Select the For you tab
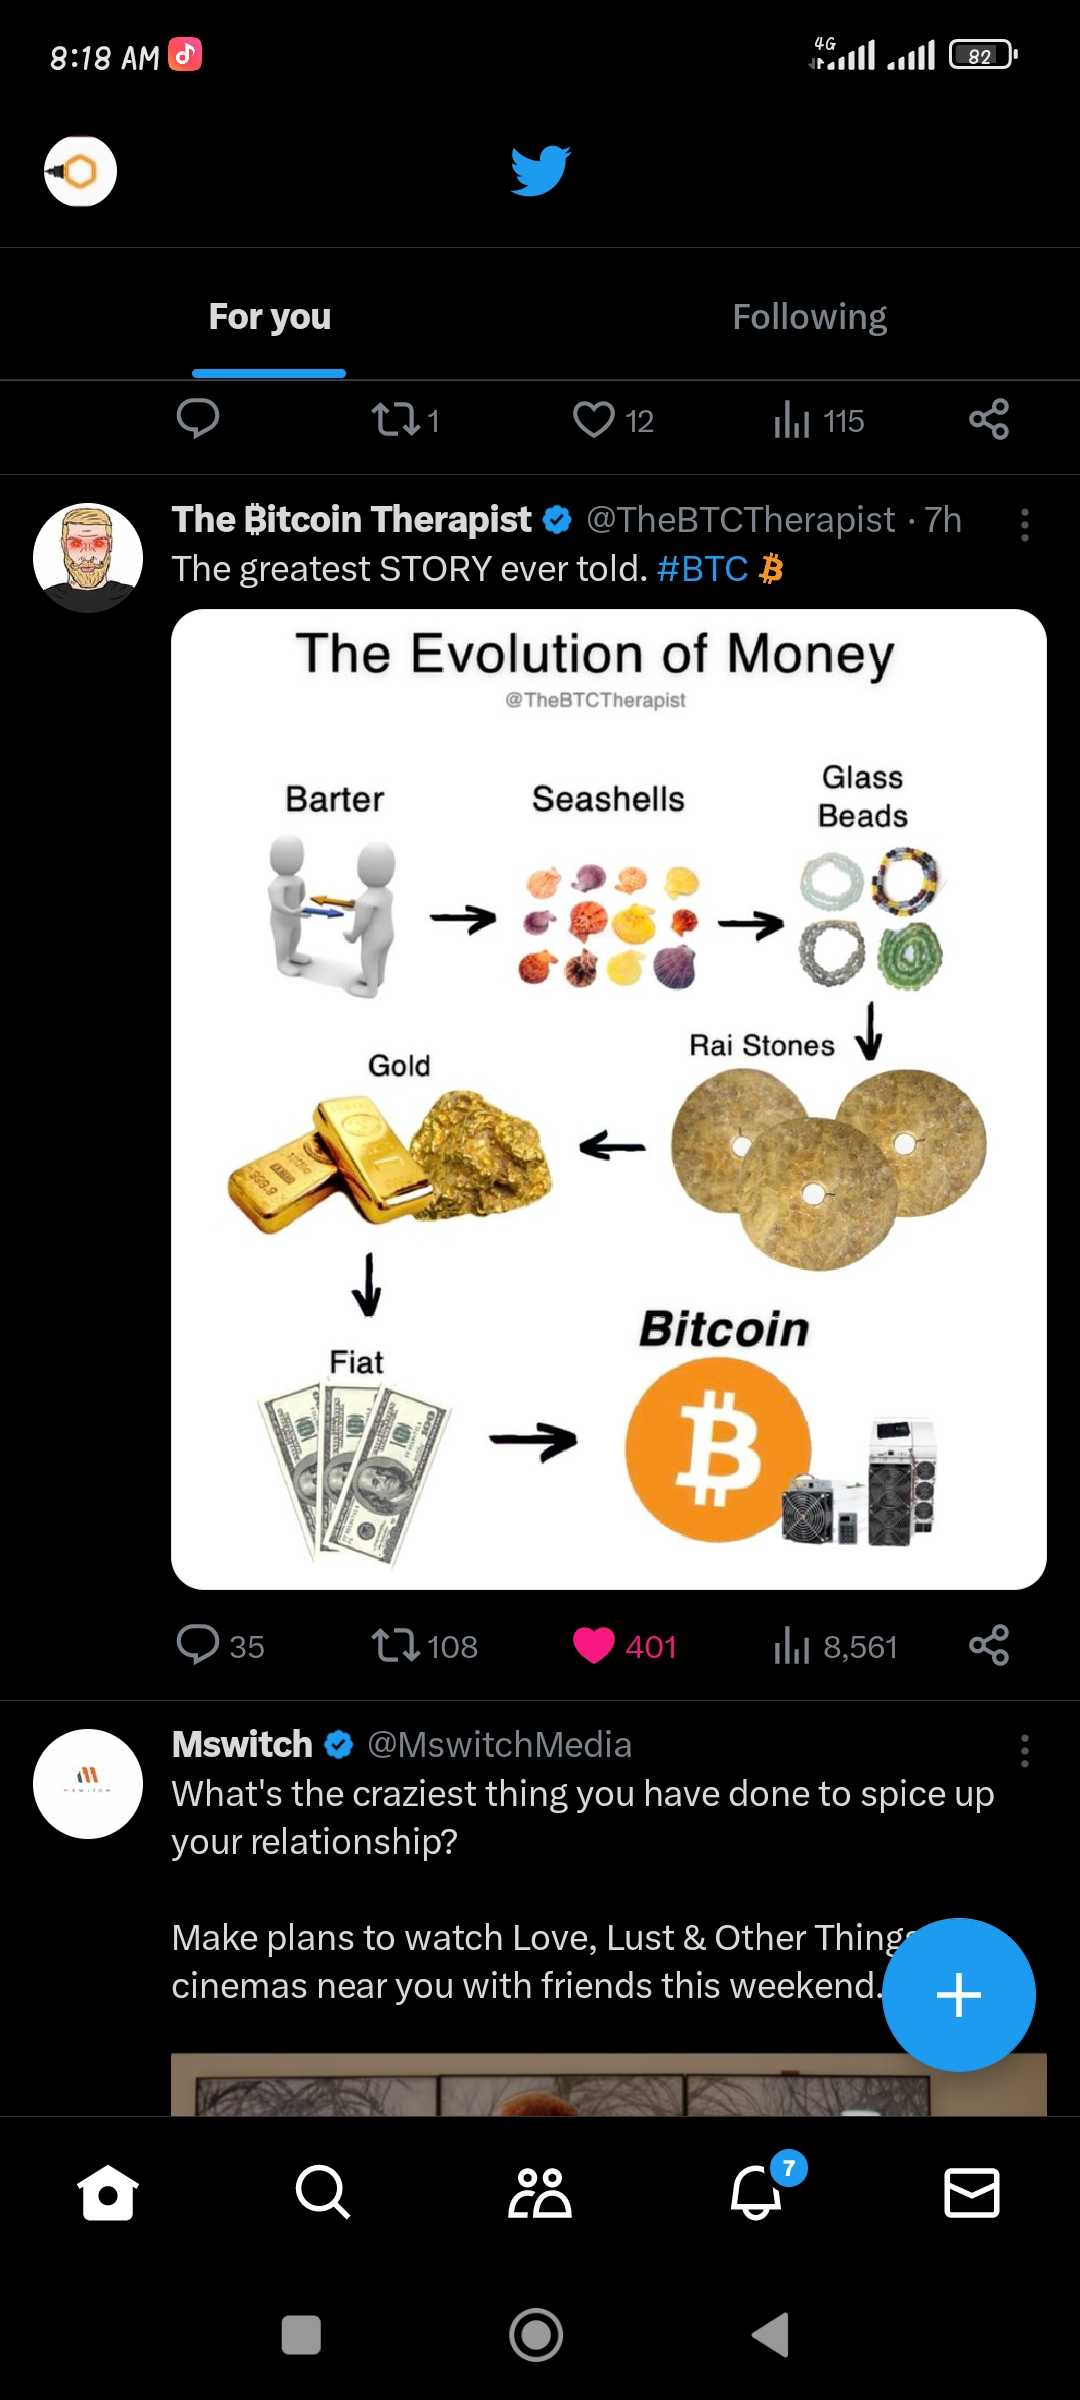The height and width of the screenshot is (2400, 1080). pyautogui.click(x=269, y=317)
